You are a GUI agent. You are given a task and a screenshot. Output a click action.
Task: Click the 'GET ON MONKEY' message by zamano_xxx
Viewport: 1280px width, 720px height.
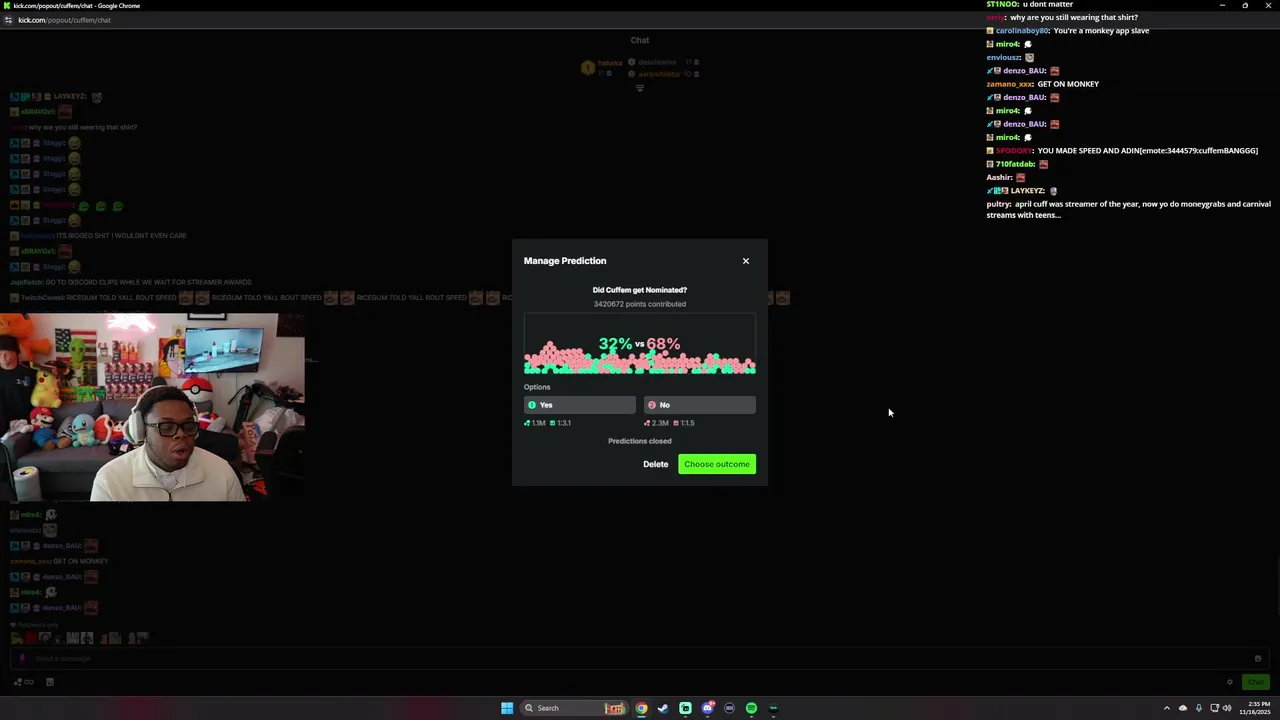[x=1068, y=84]
